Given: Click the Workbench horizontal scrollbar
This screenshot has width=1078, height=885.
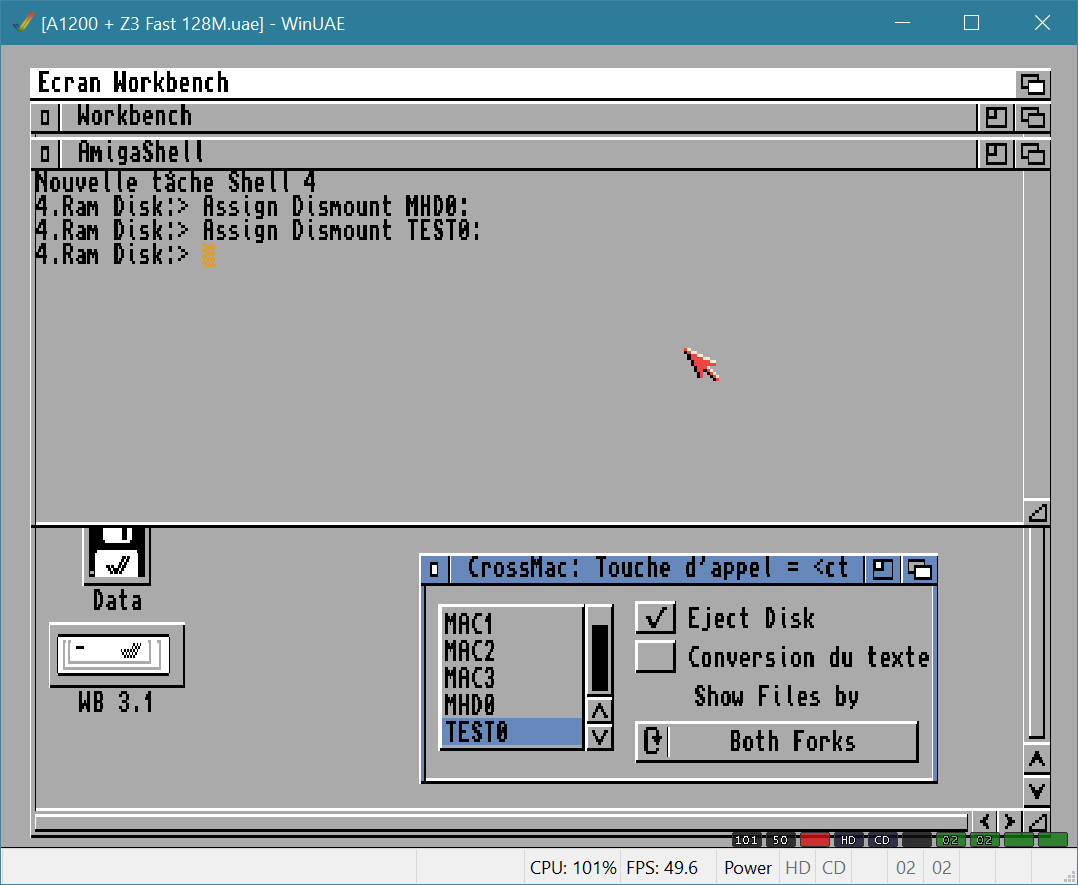Looking at the screenshot, I should [x=501, y=822].
